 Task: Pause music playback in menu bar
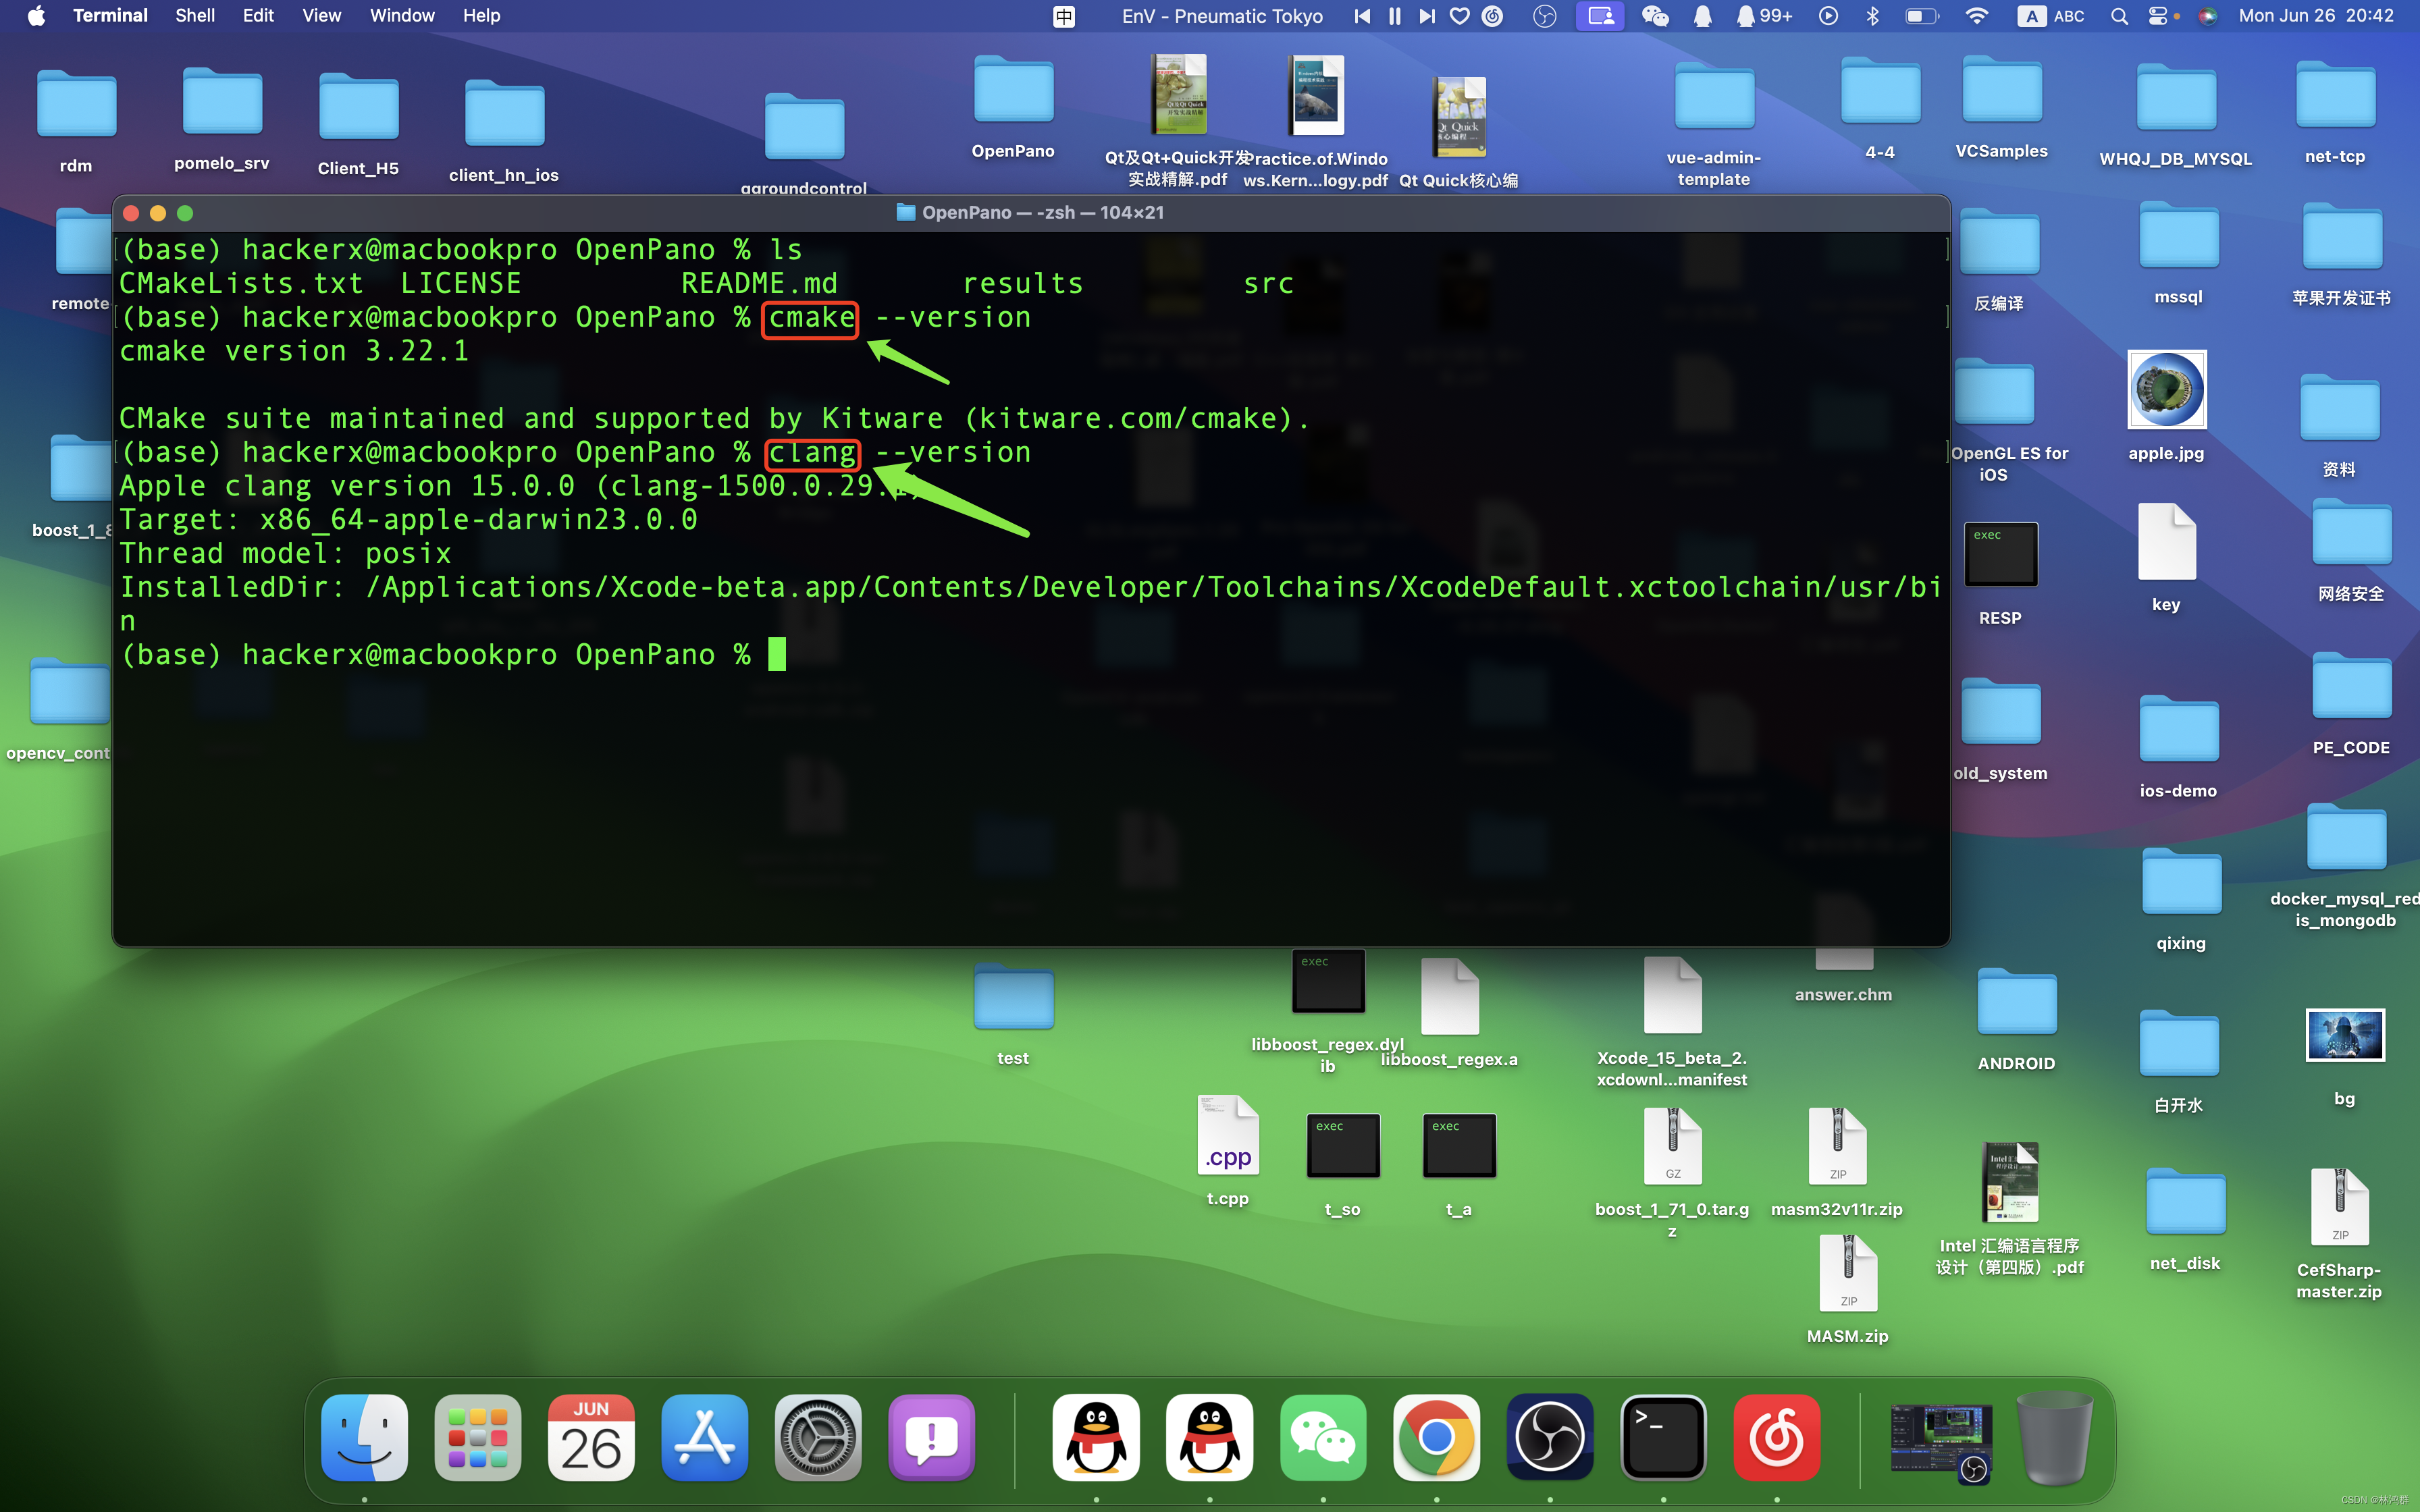(x=1394, y=16)
